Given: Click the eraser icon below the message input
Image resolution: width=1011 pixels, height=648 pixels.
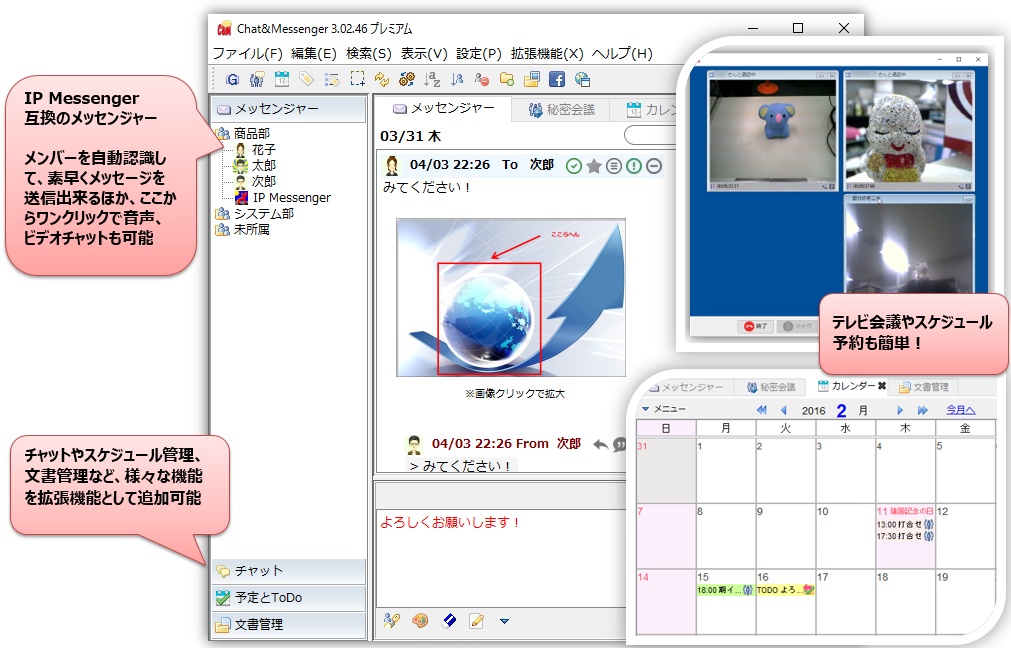Looking at the screenshot, I should coord(449,621).
